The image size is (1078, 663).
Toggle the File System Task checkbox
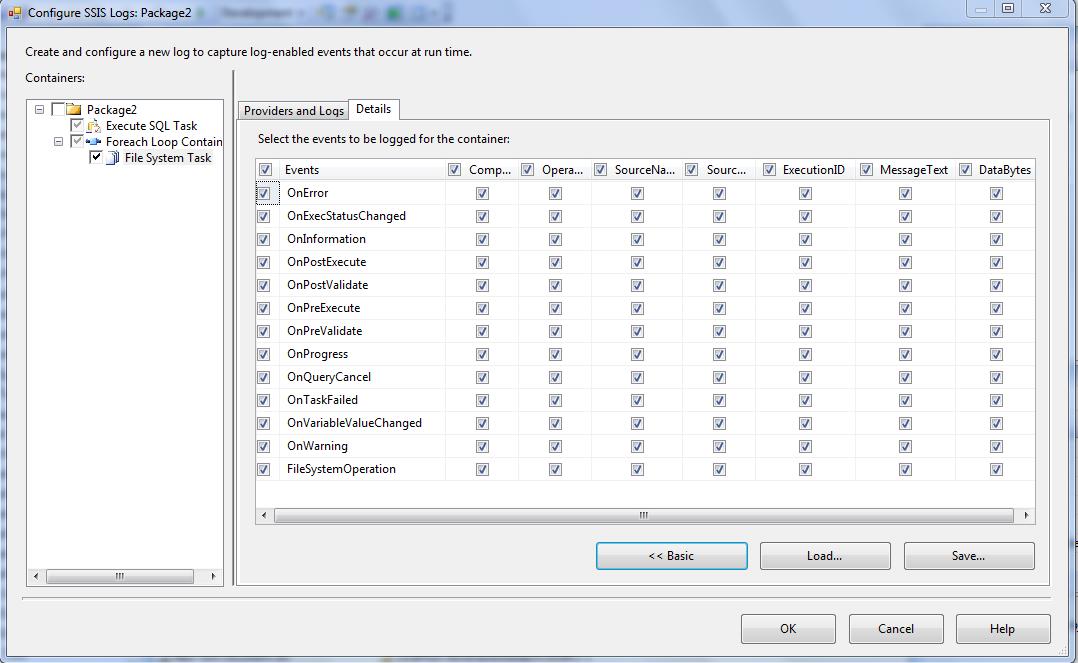coord(96,158)
